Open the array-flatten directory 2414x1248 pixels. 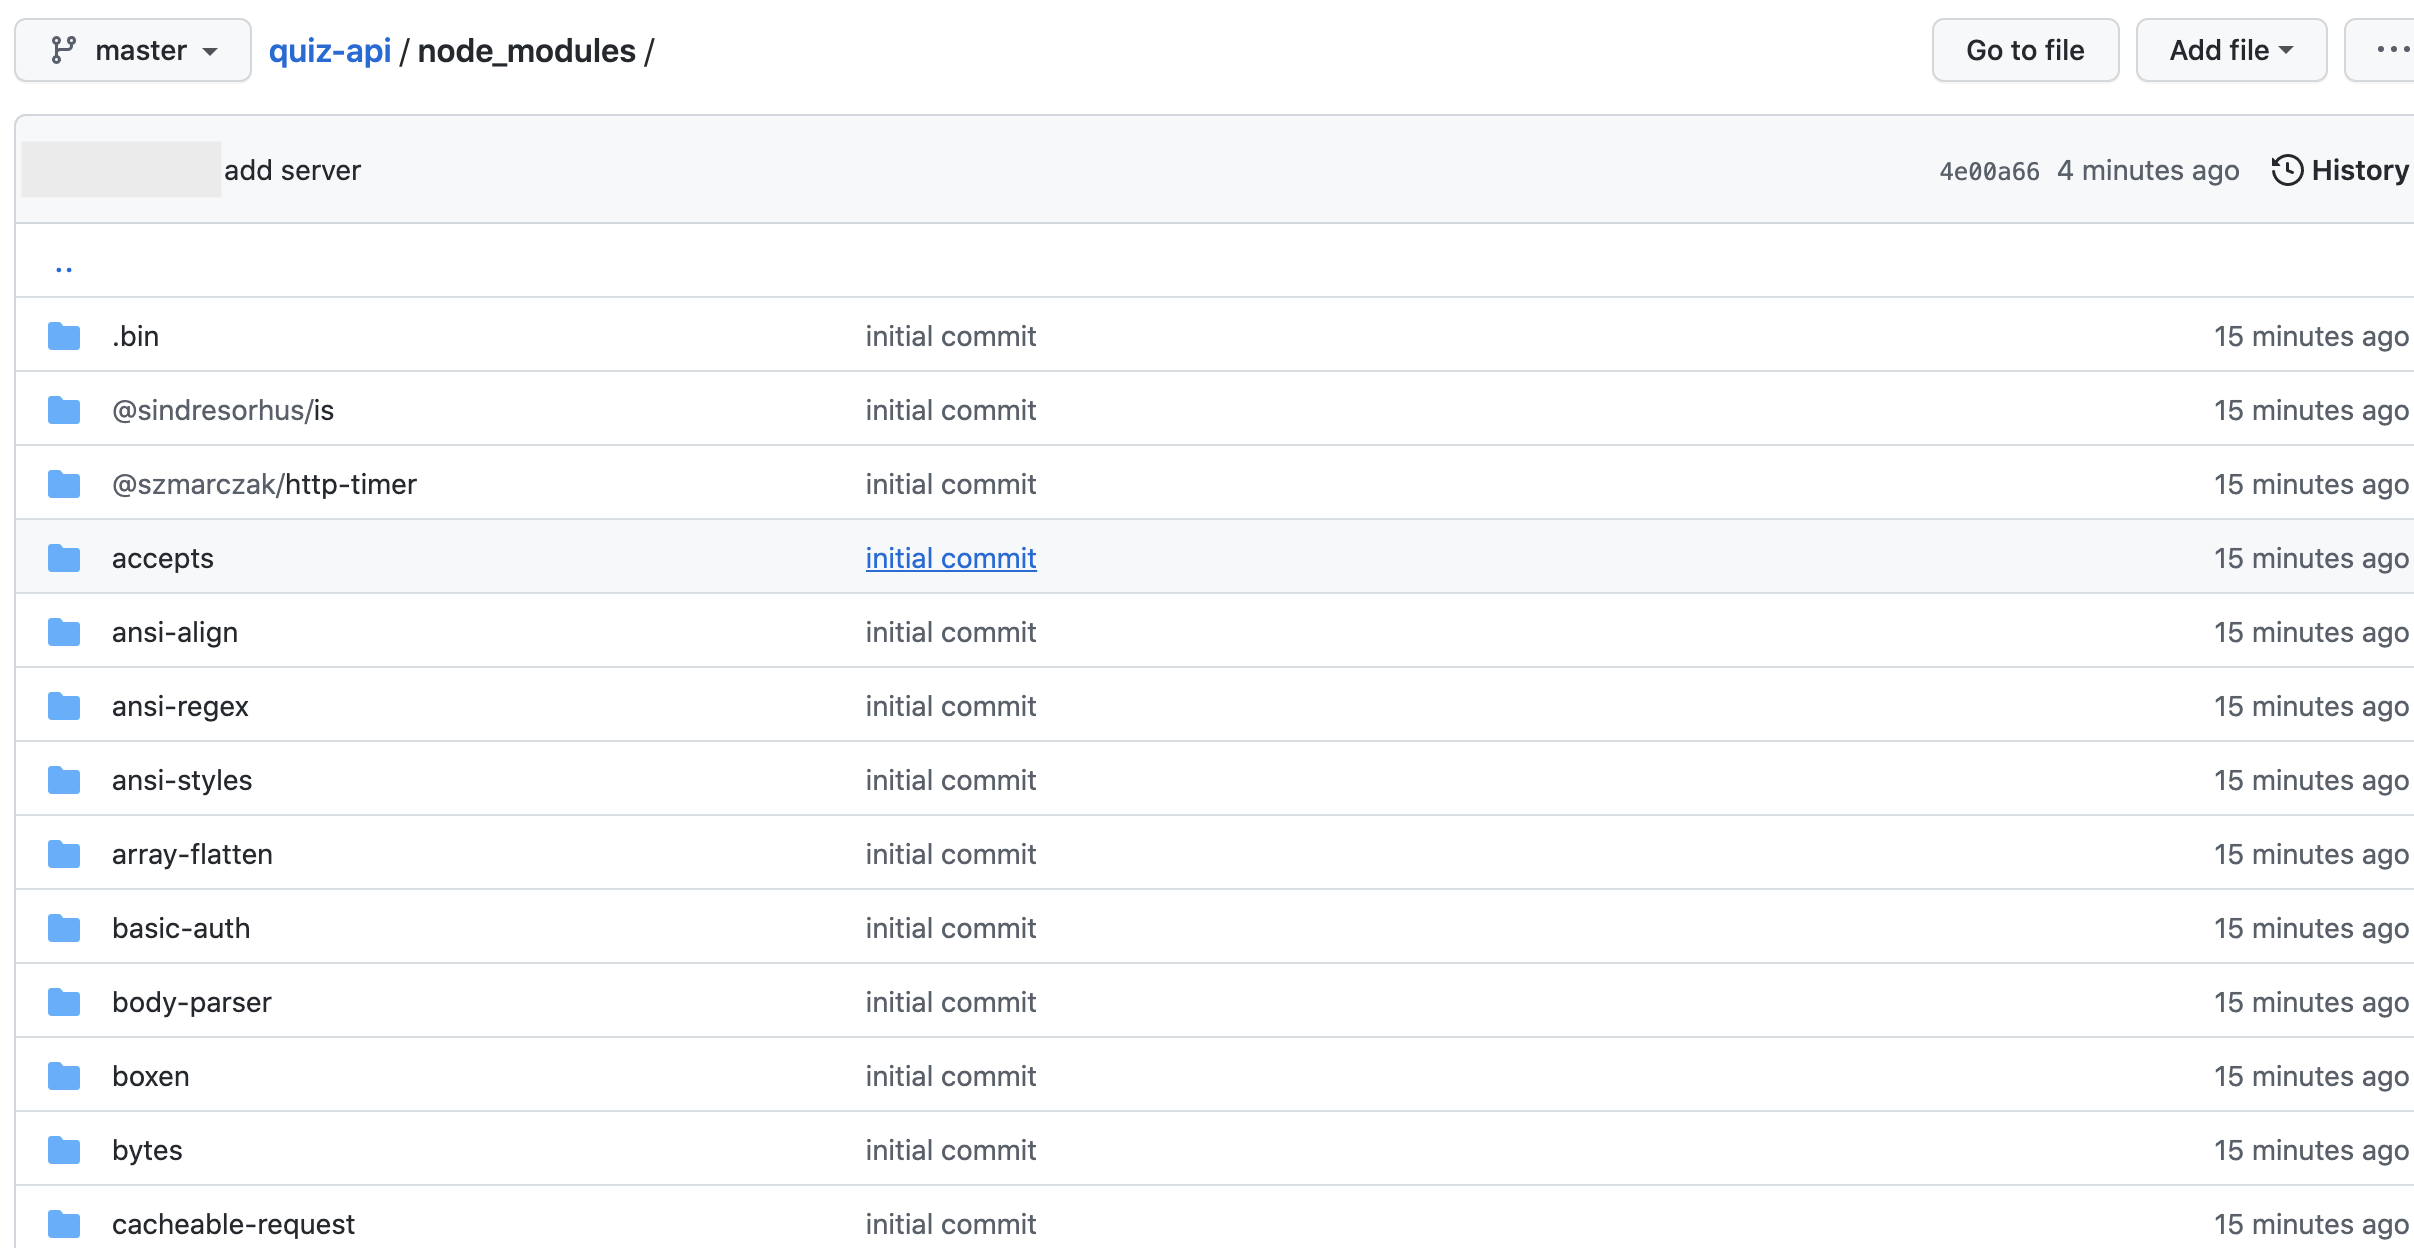(192, 854)
